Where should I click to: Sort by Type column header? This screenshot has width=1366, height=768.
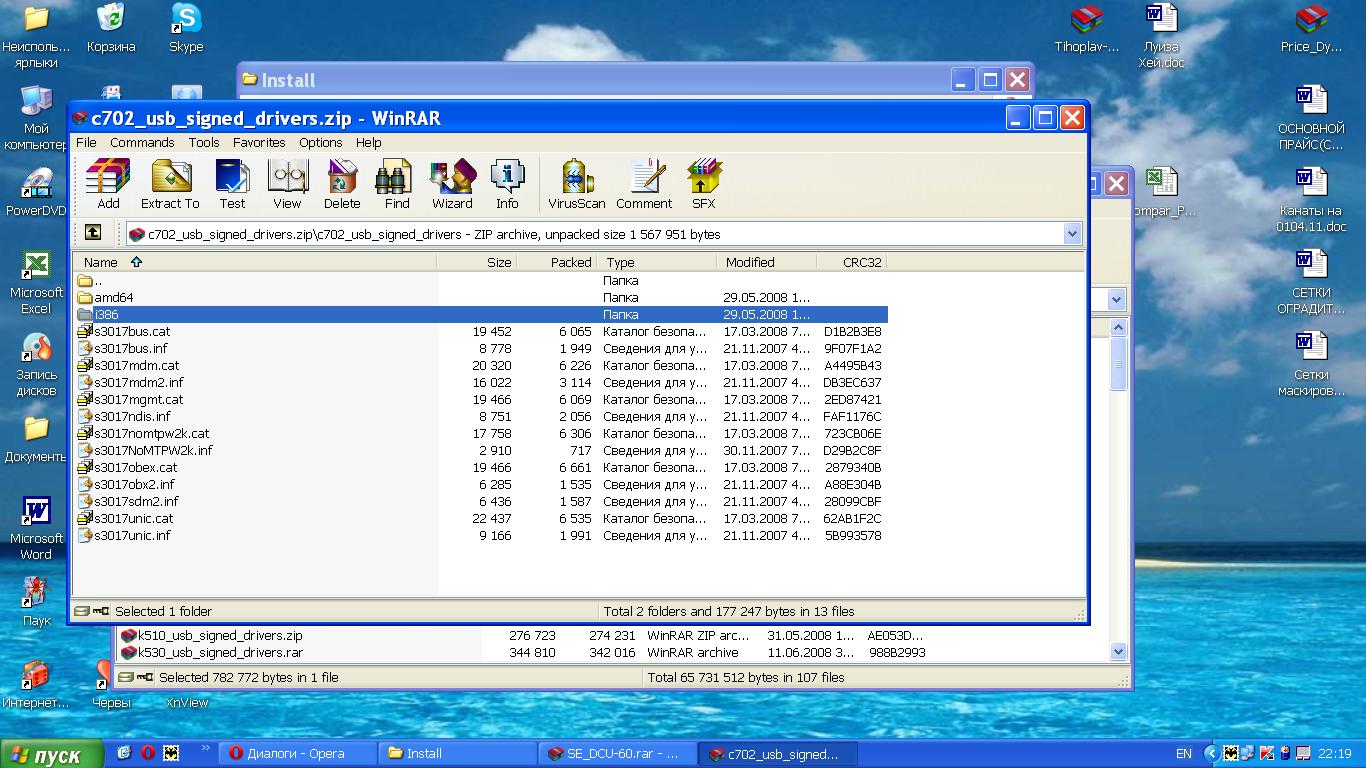tap(656, 262)
